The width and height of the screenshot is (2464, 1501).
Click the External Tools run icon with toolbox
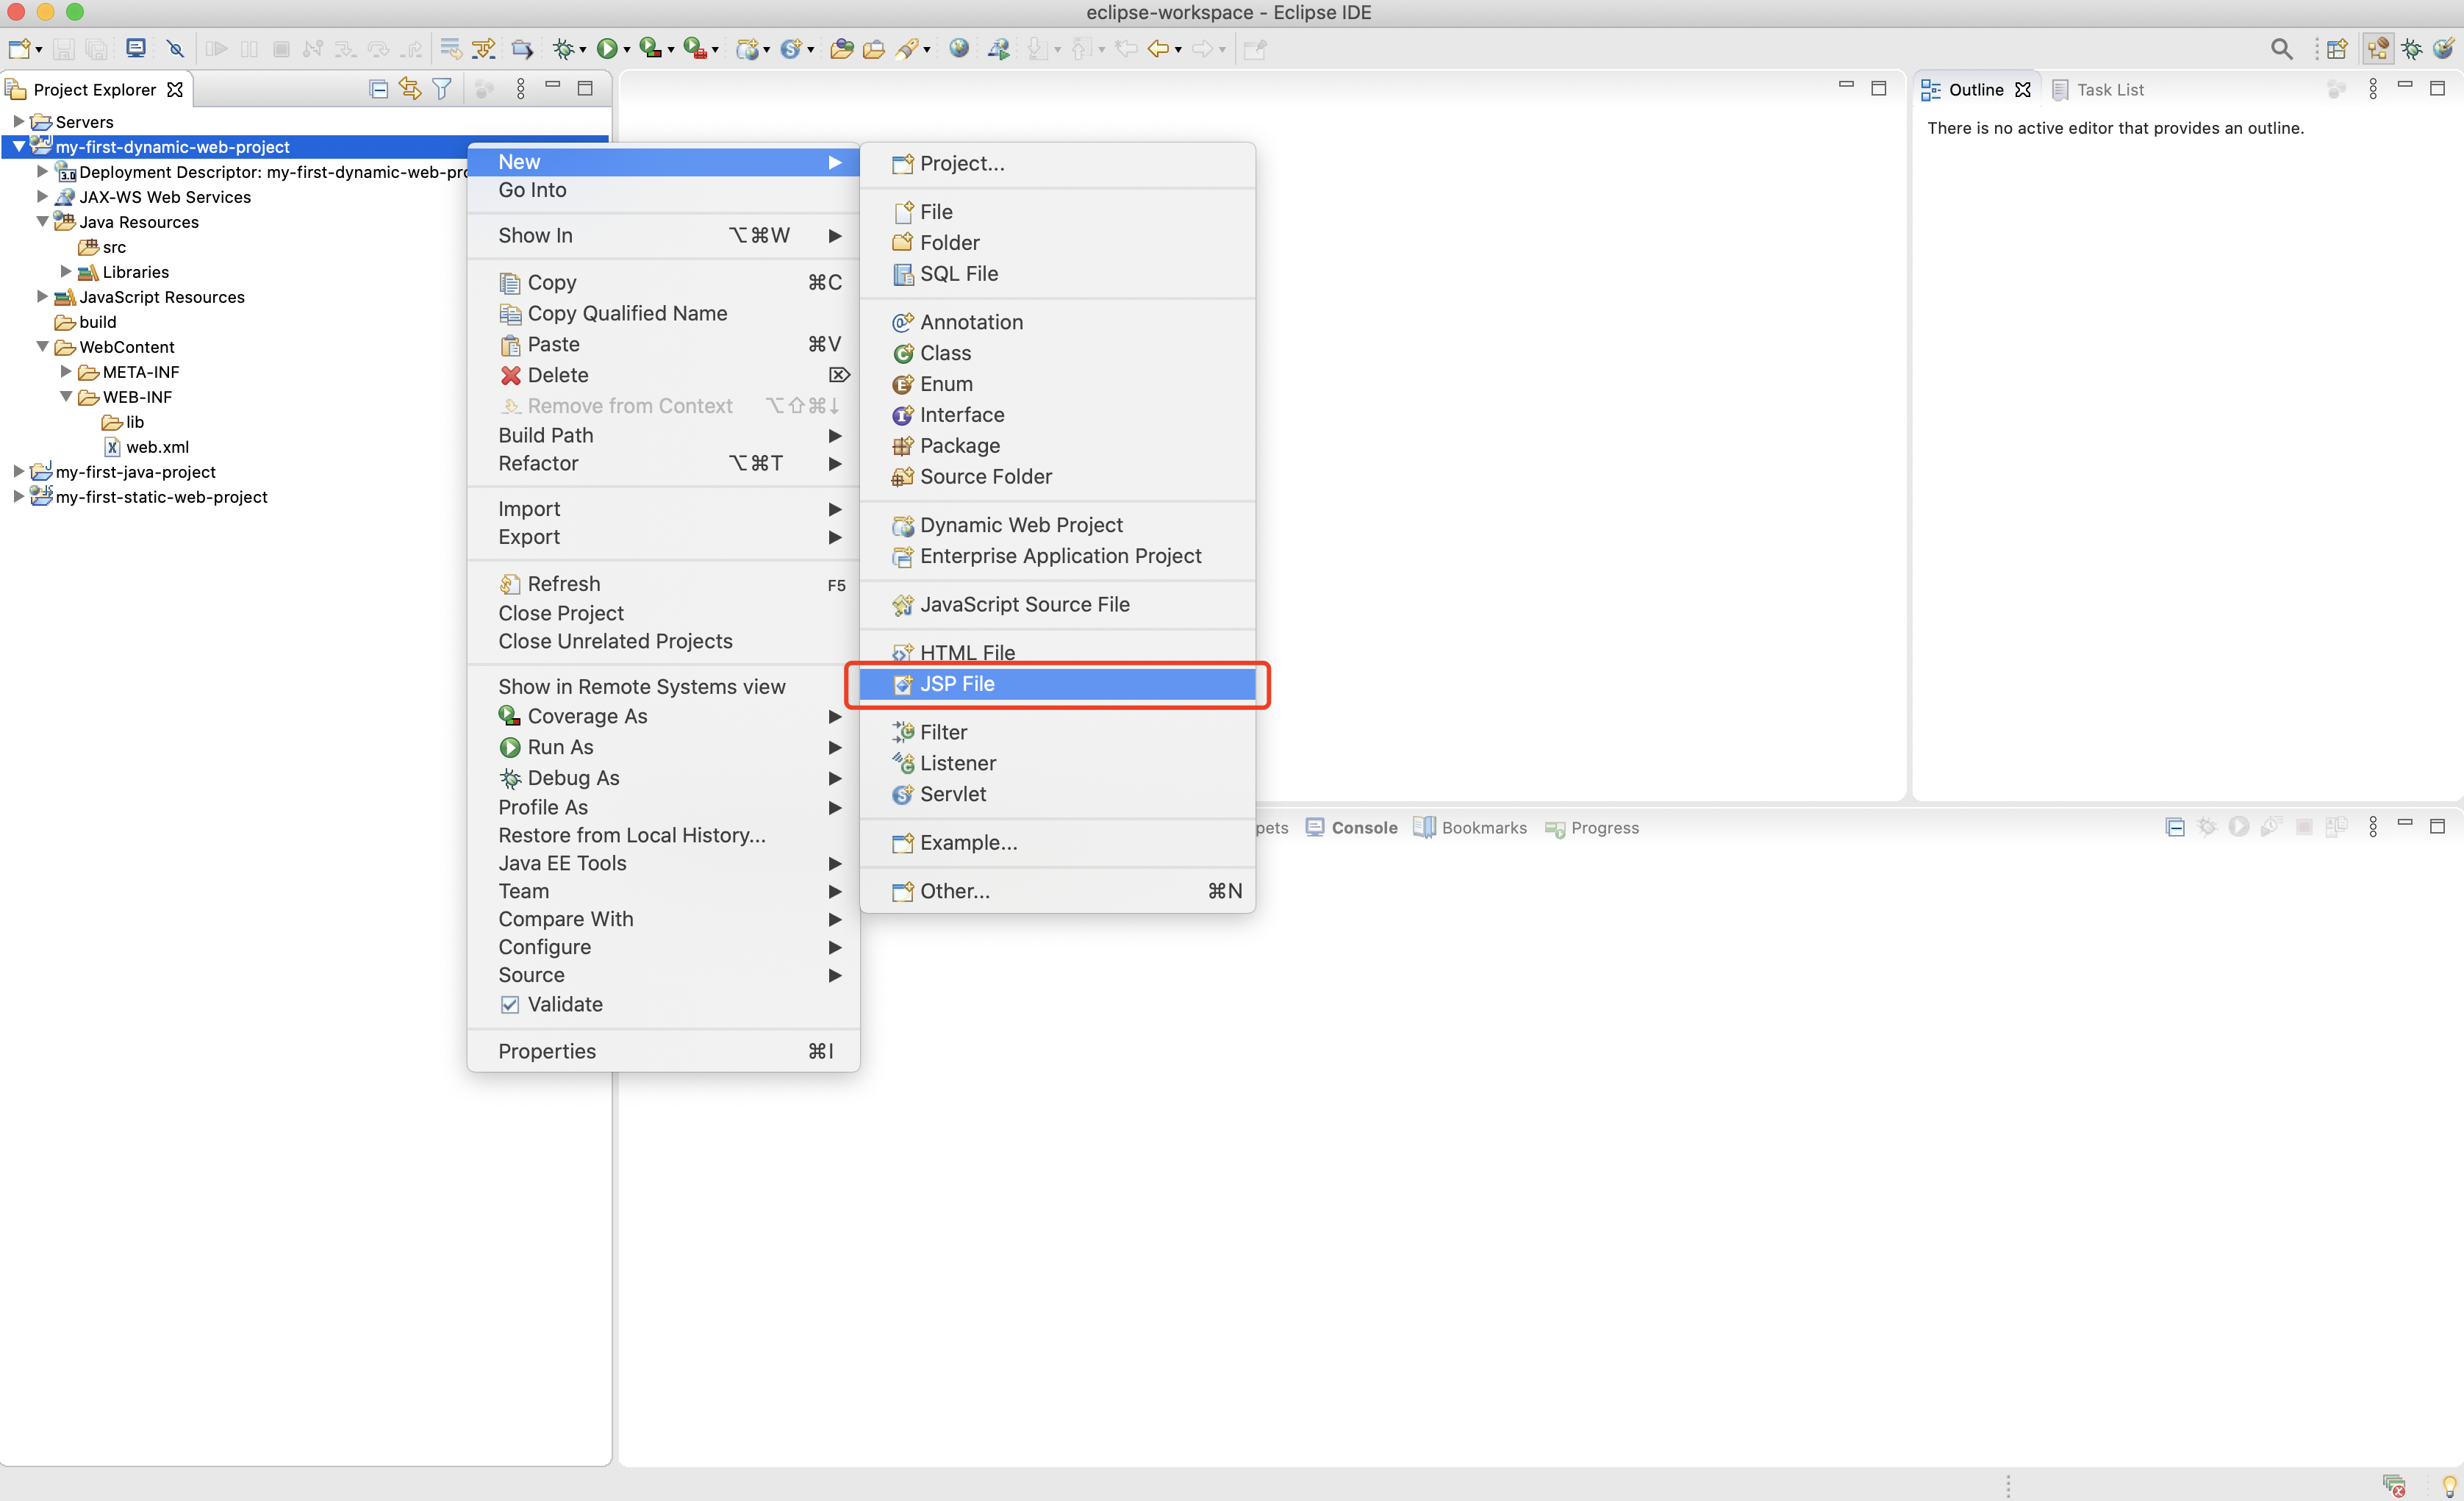pyautogui.click(x=694, y=48)
